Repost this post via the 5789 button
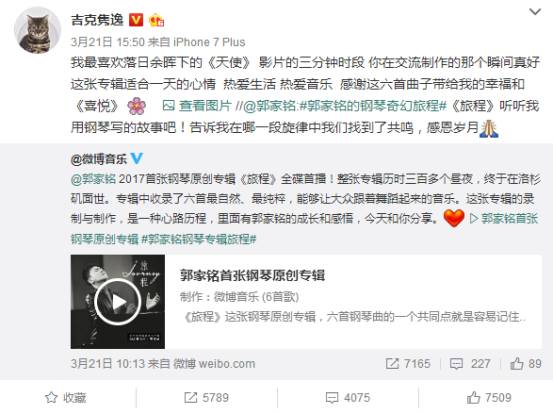 (207, 398)
